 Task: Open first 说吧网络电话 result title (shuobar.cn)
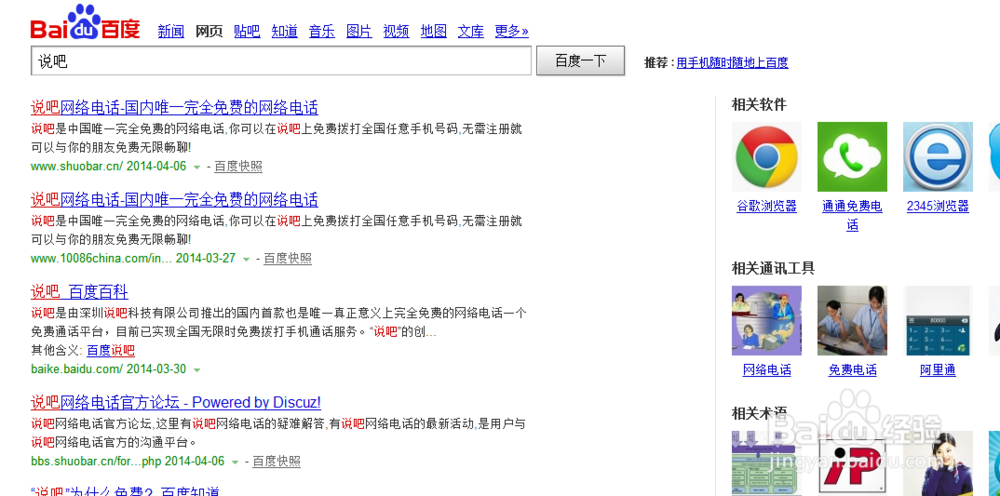coord(174,107)
